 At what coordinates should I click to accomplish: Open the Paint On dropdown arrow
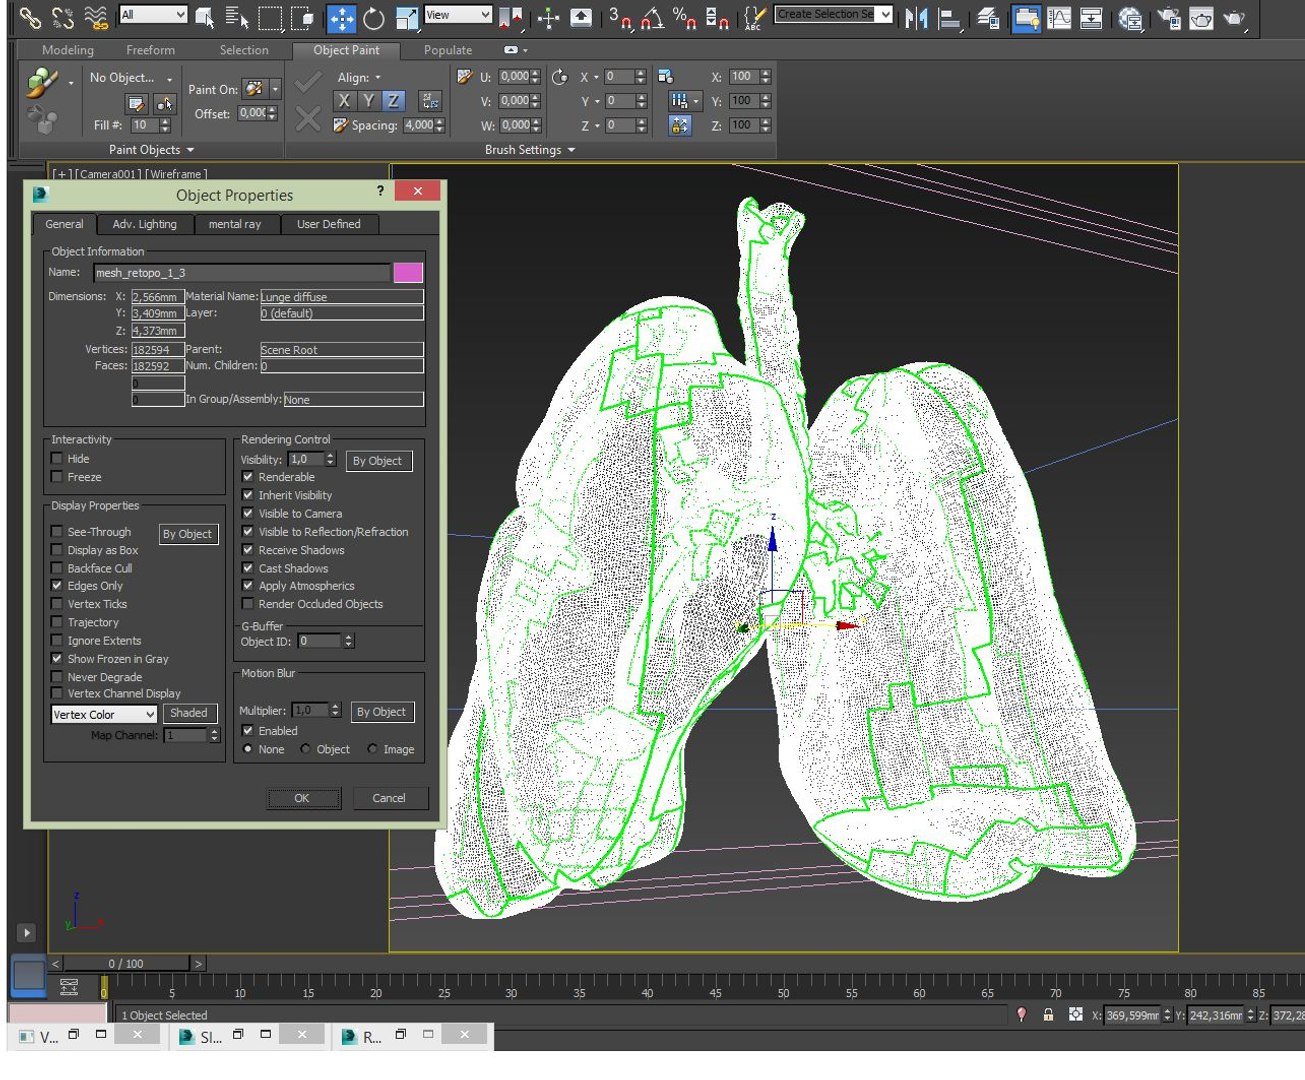pos(275,89)
